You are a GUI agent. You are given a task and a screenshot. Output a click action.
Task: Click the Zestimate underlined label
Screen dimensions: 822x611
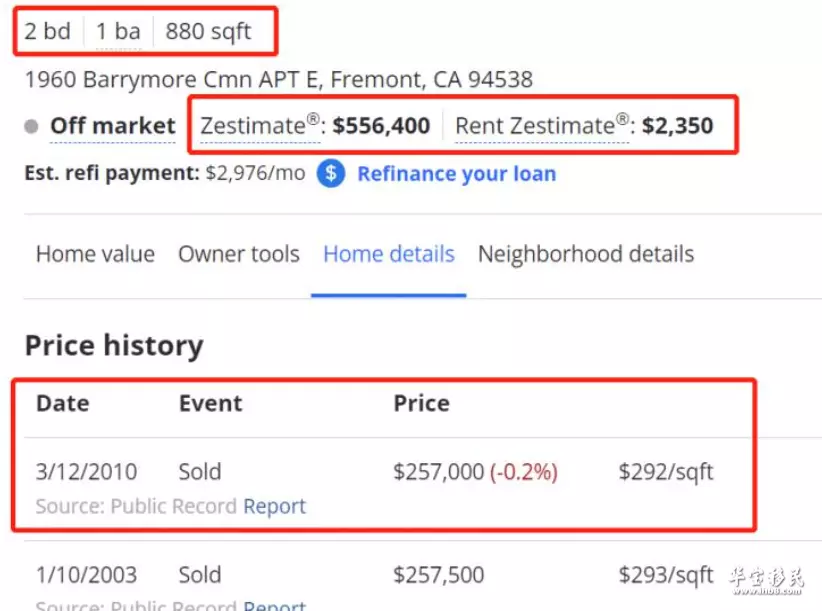click(260, 126)
